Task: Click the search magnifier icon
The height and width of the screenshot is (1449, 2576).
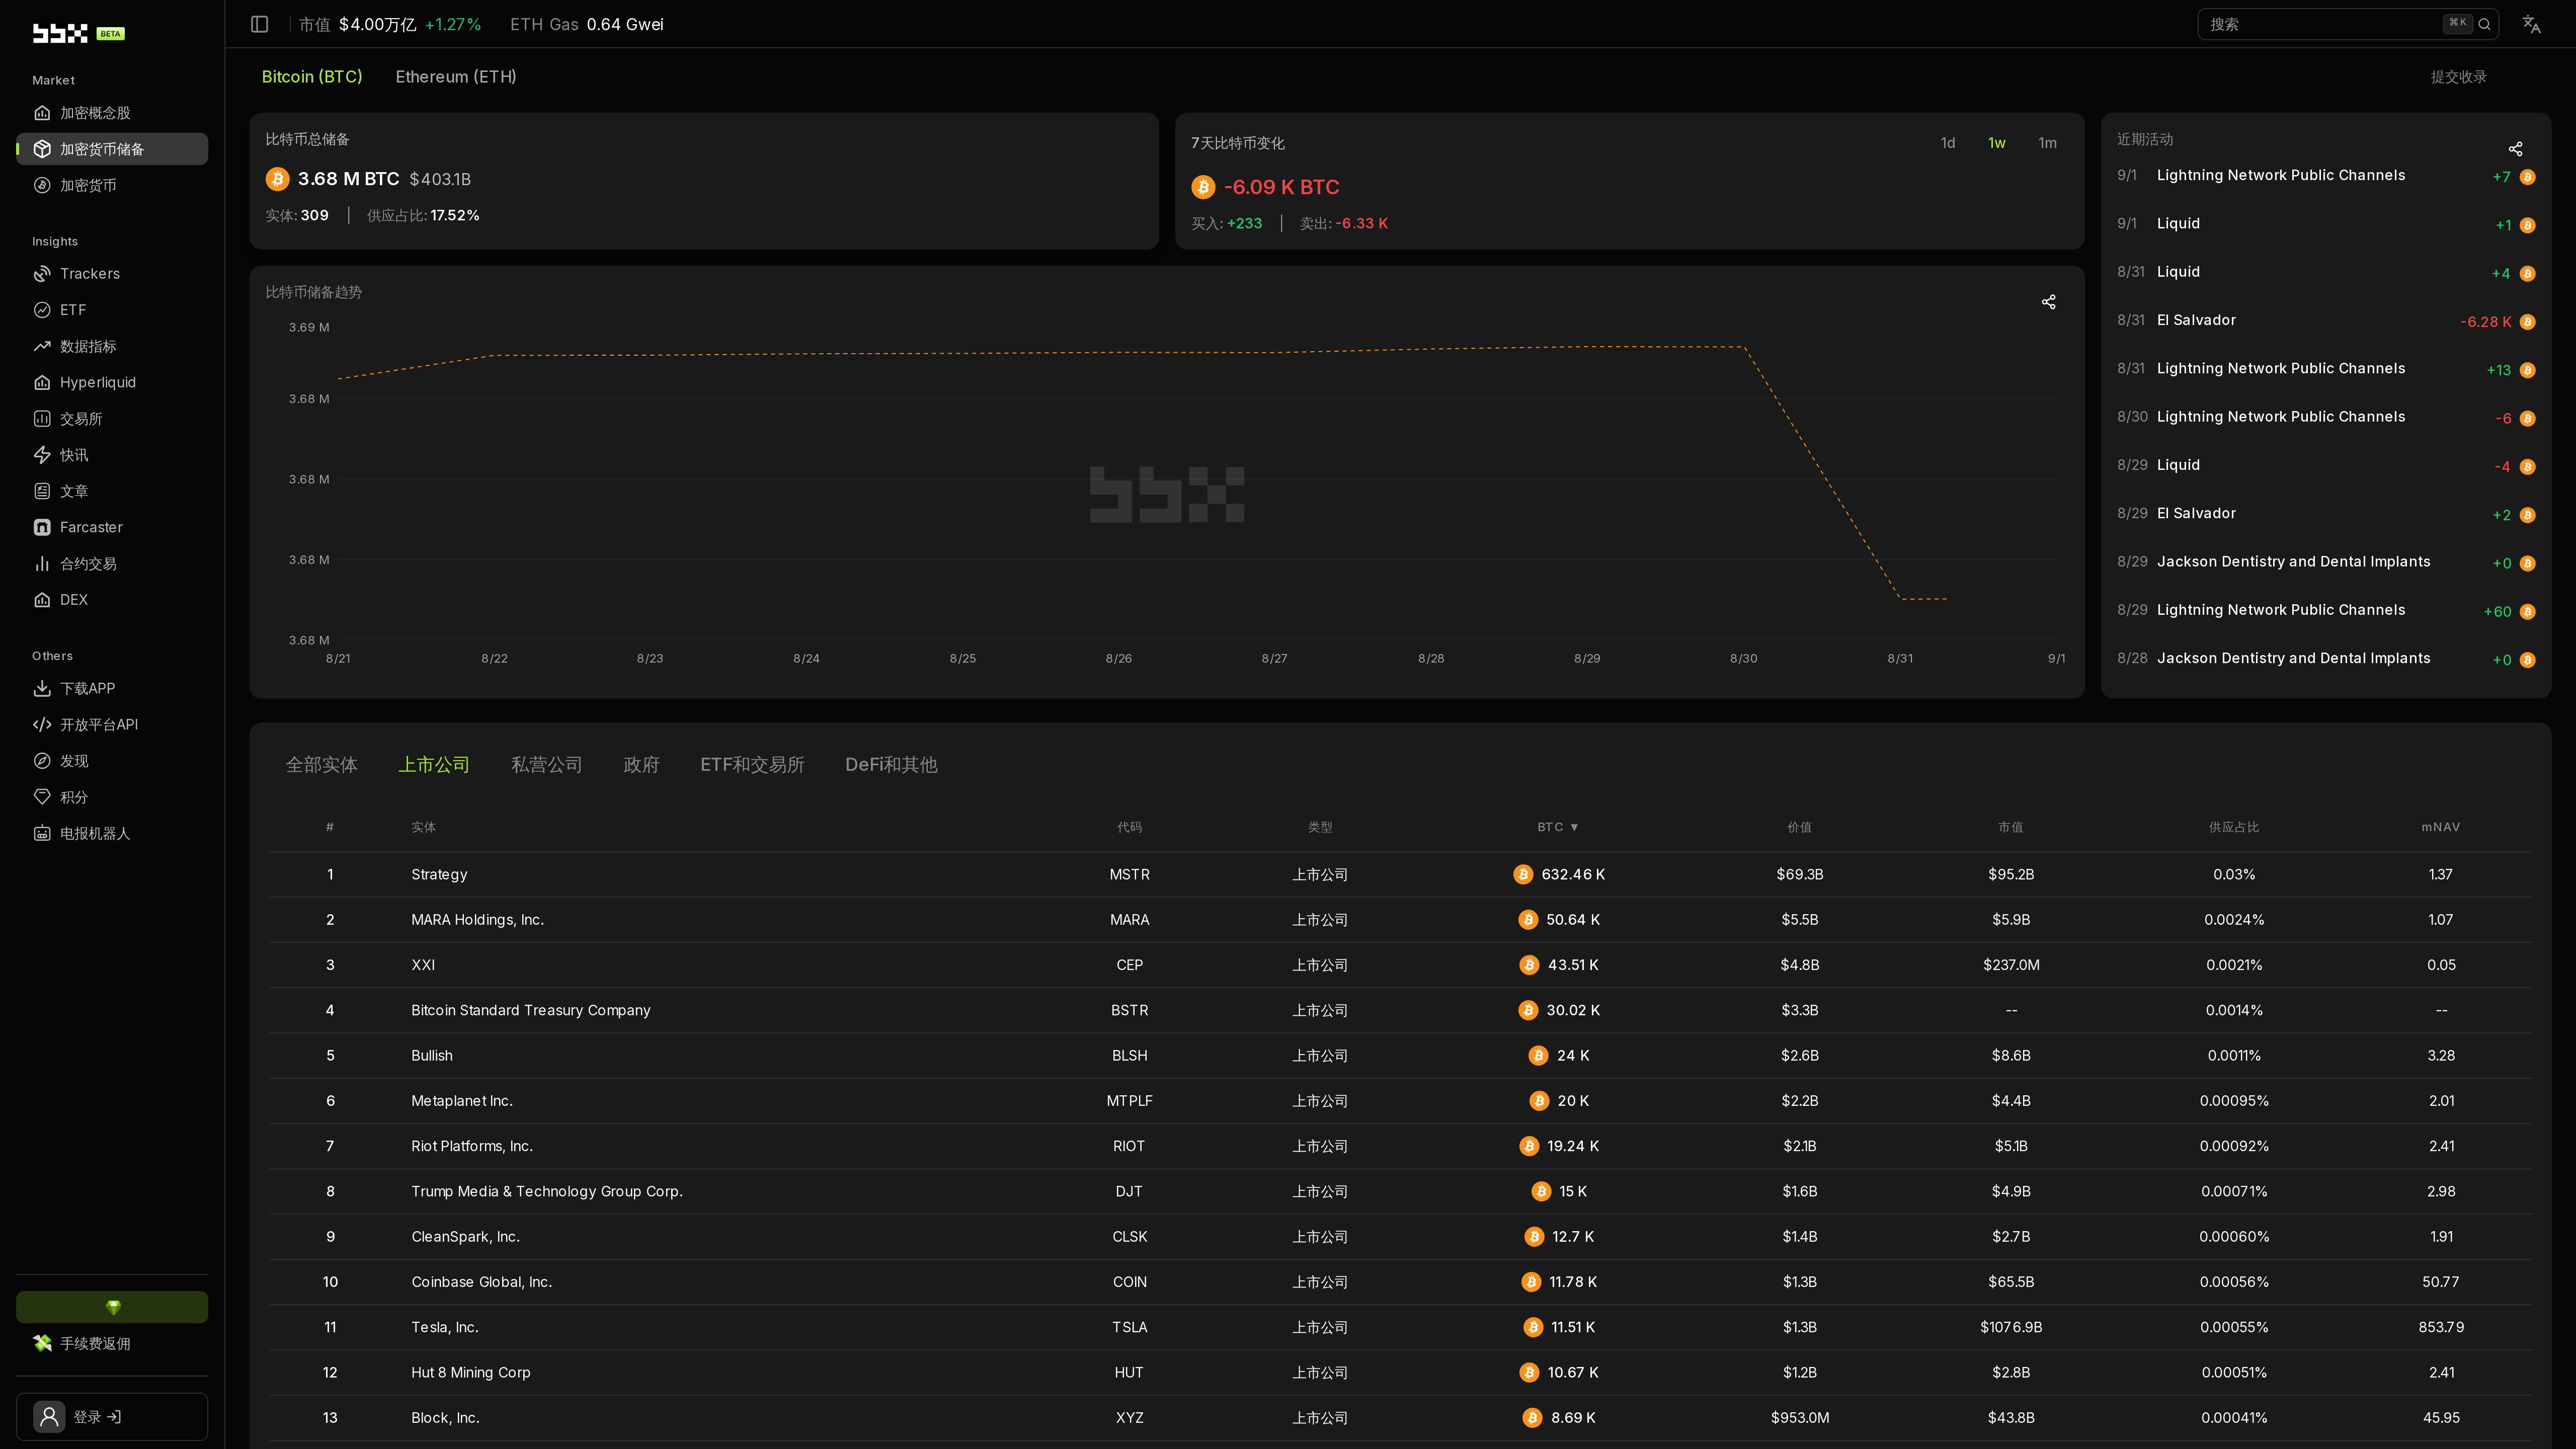Action: pos(2484,24)
